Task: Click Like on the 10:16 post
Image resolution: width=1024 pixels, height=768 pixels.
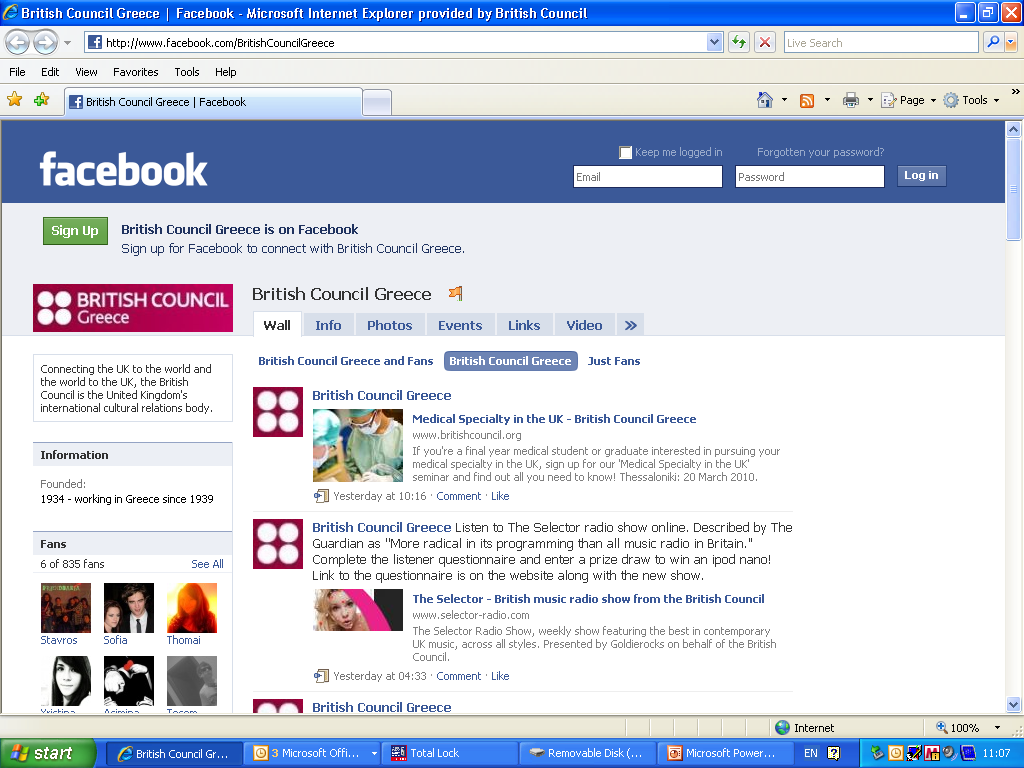Action: tap(500, 496)
